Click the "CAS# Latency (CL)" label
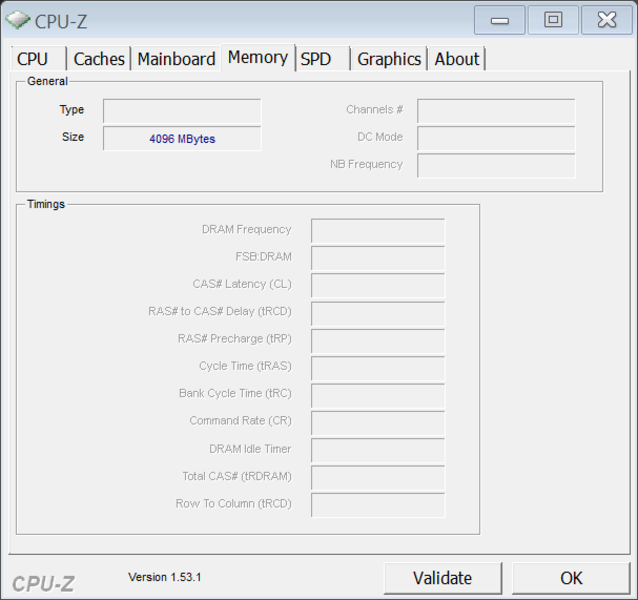This screenshot has width=638, height=600. 242,284
